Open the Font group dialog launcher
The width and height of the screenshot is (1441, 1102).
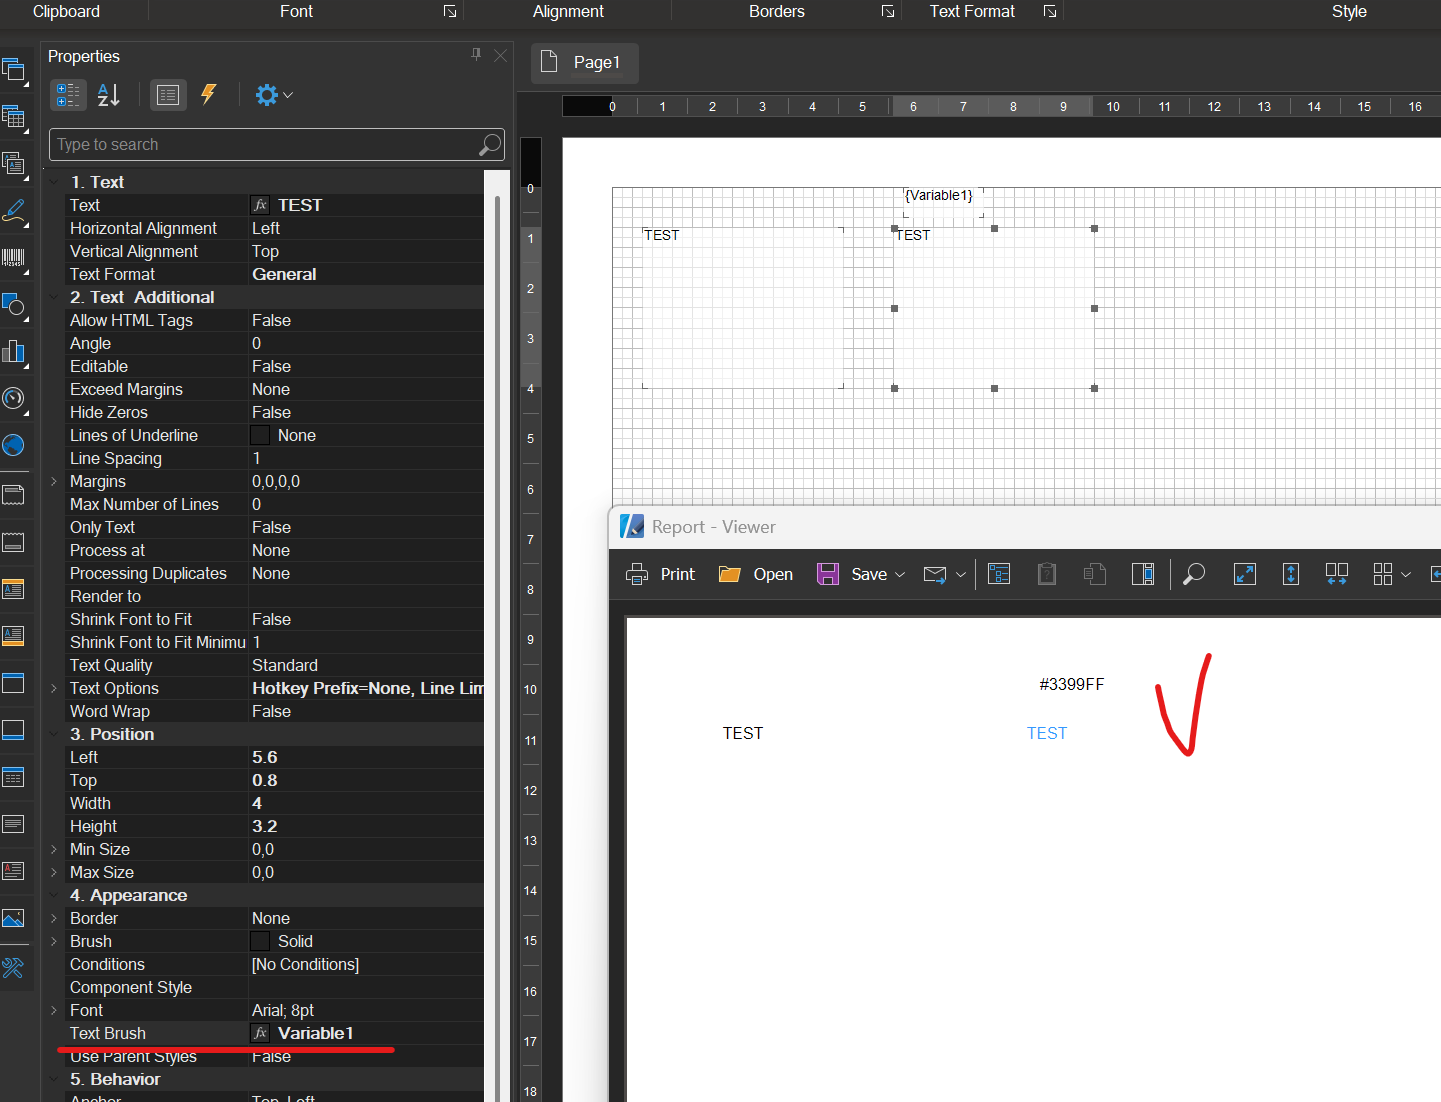point(450,11)
